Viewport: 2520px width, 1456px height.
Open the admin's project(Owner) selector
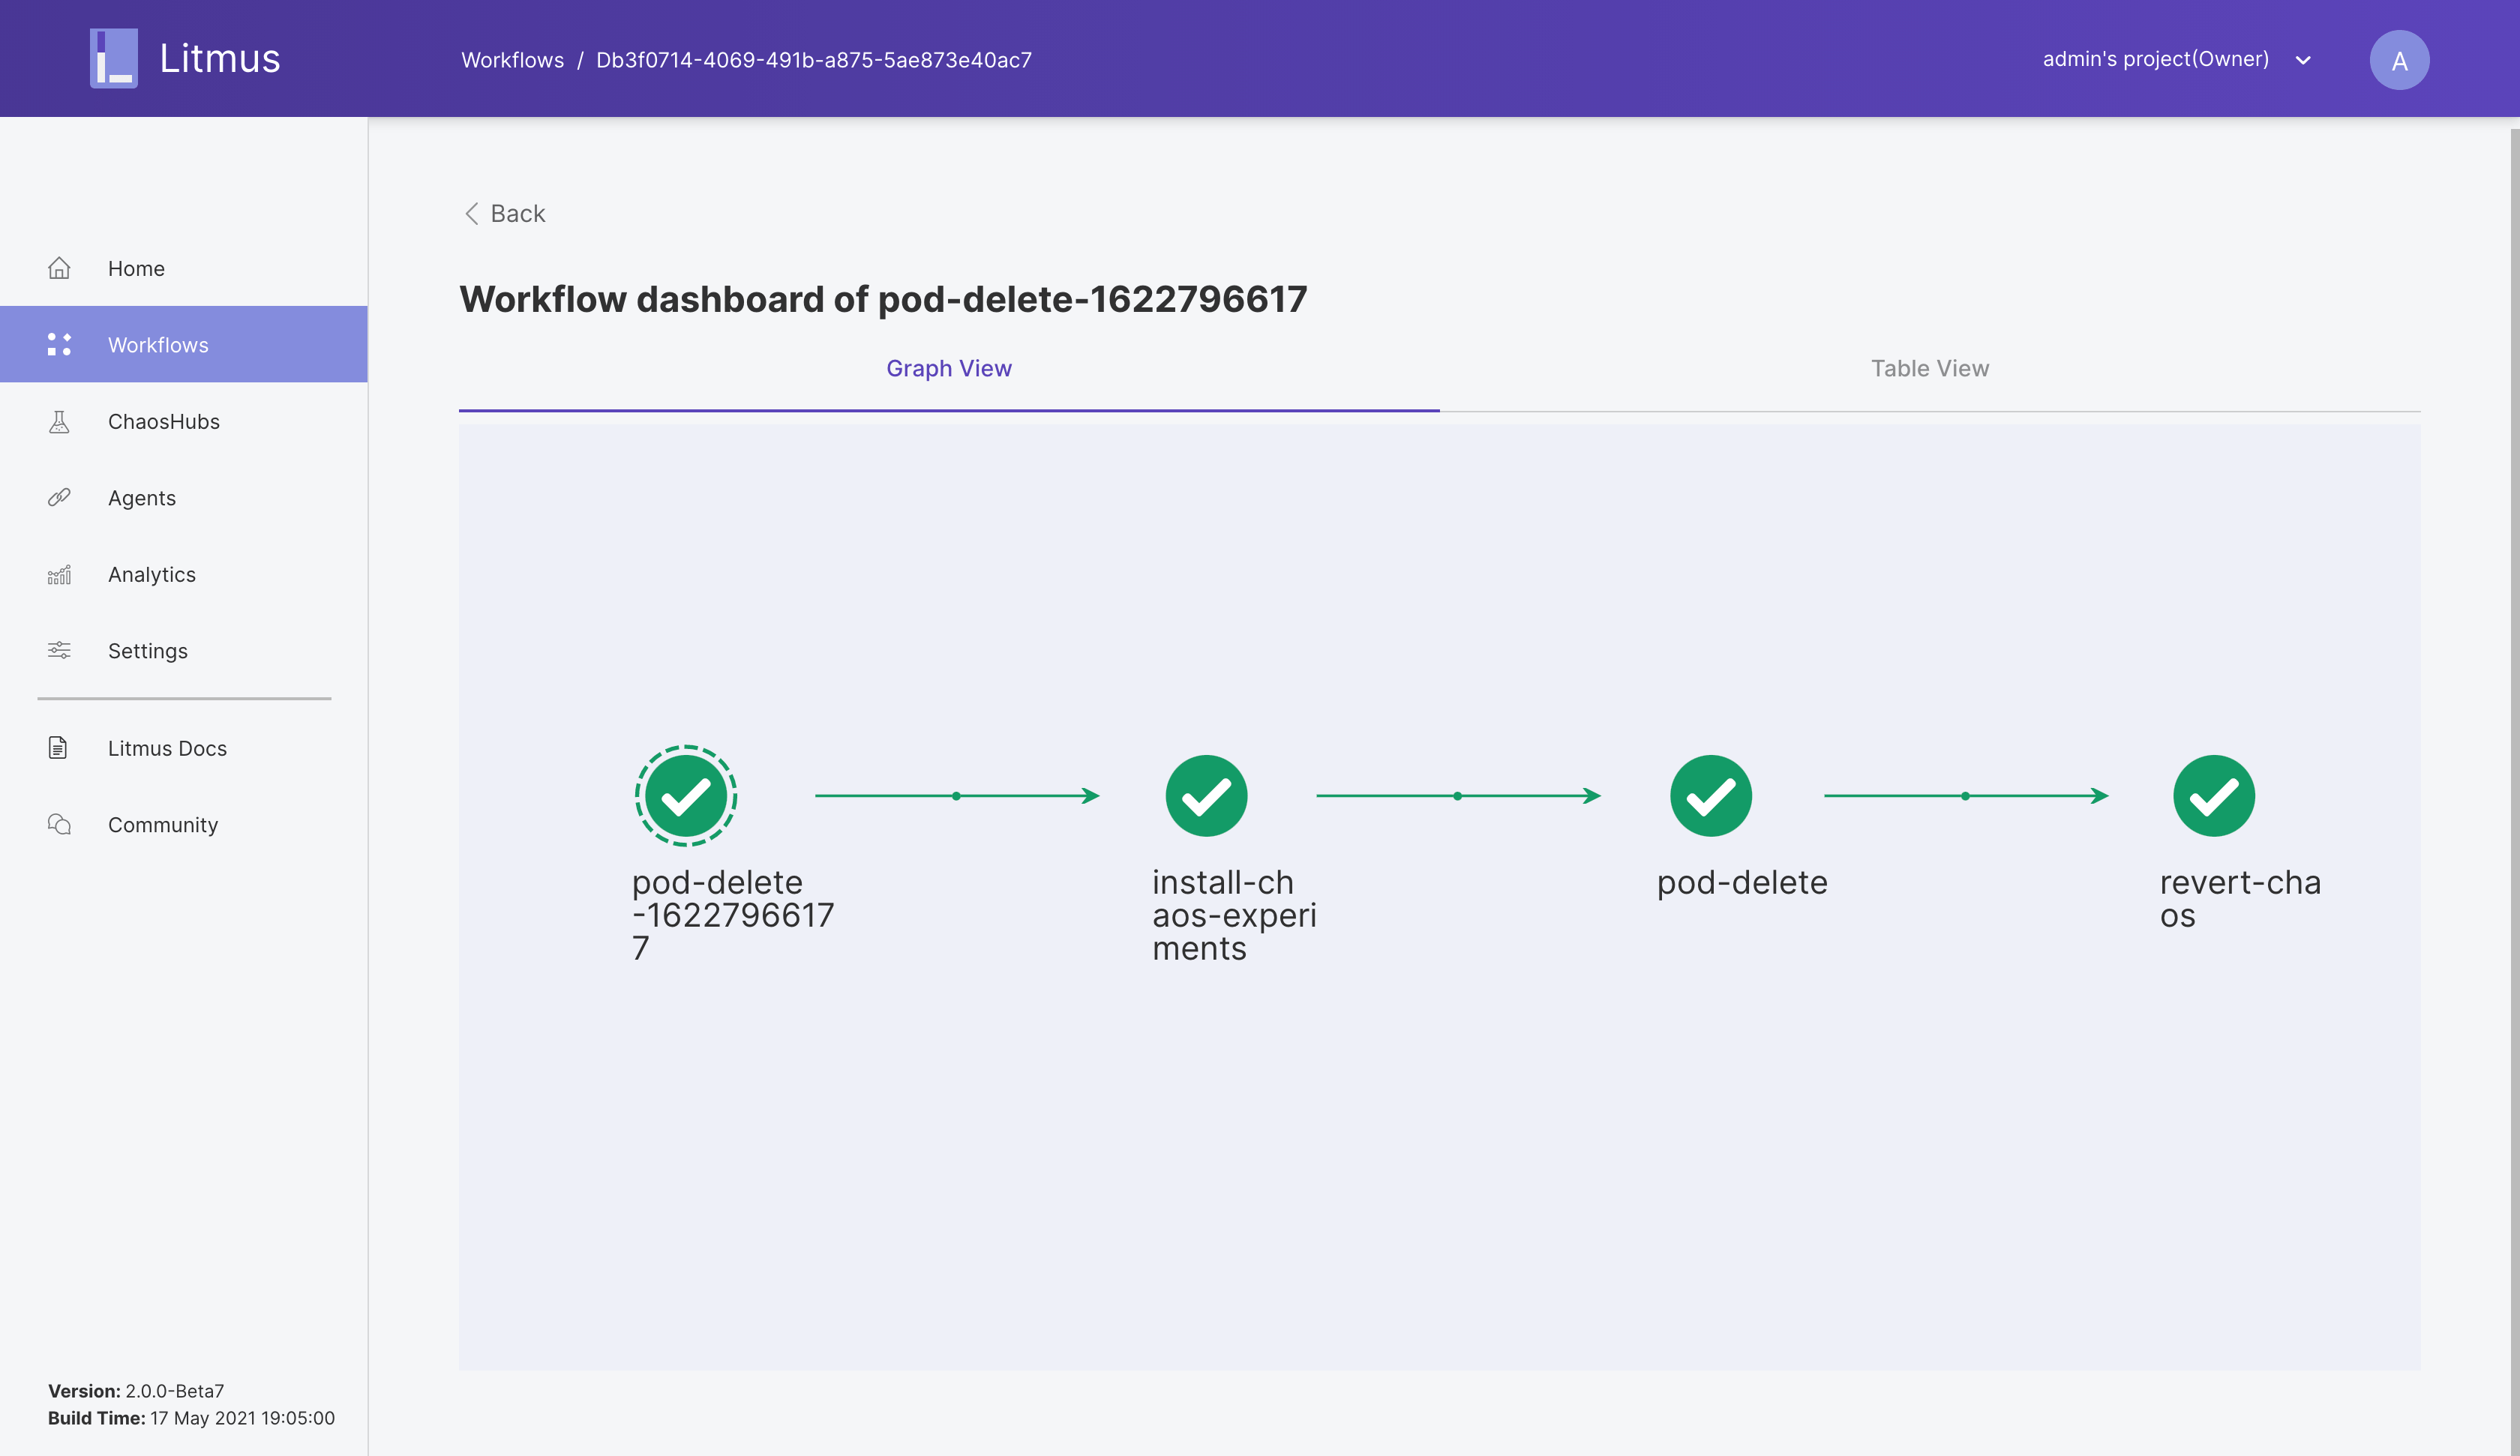[x=2155, y=59]
